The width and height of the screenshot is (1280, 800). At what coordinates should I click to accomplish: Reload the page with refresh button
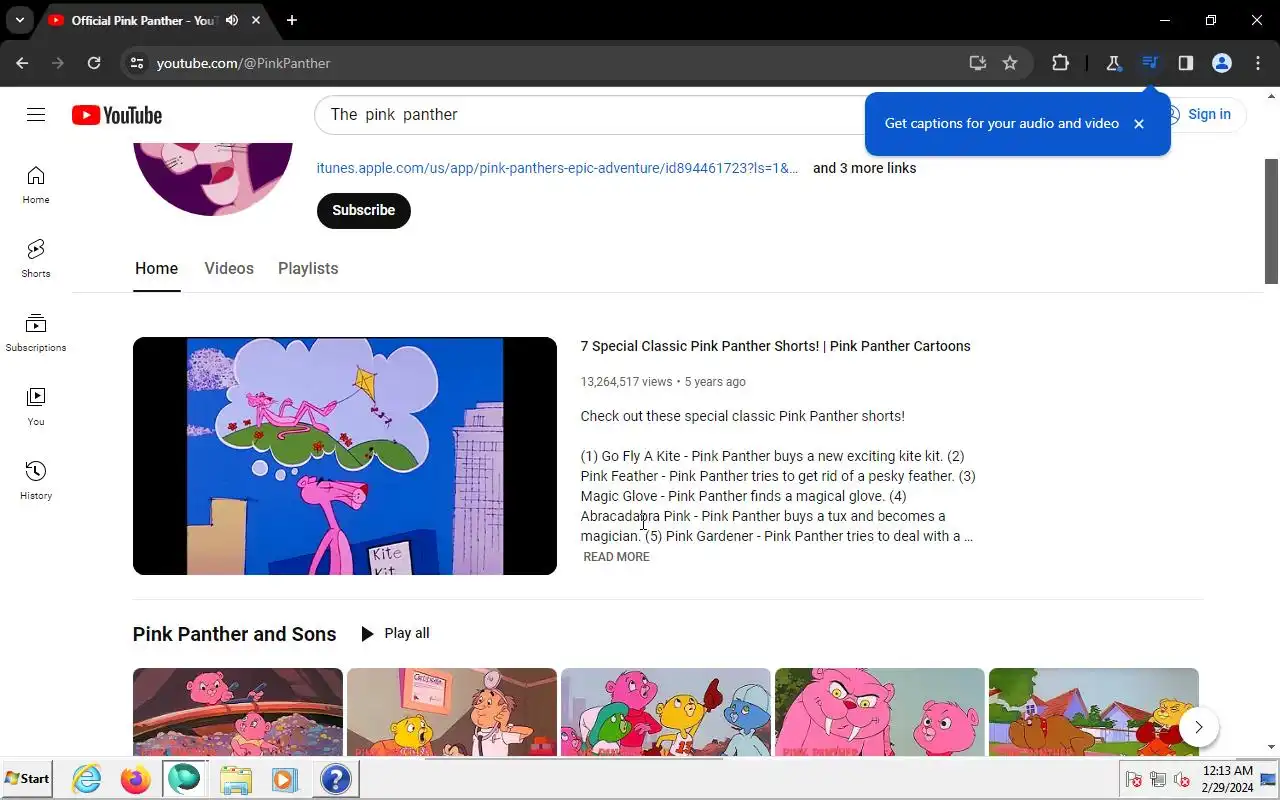94,63
